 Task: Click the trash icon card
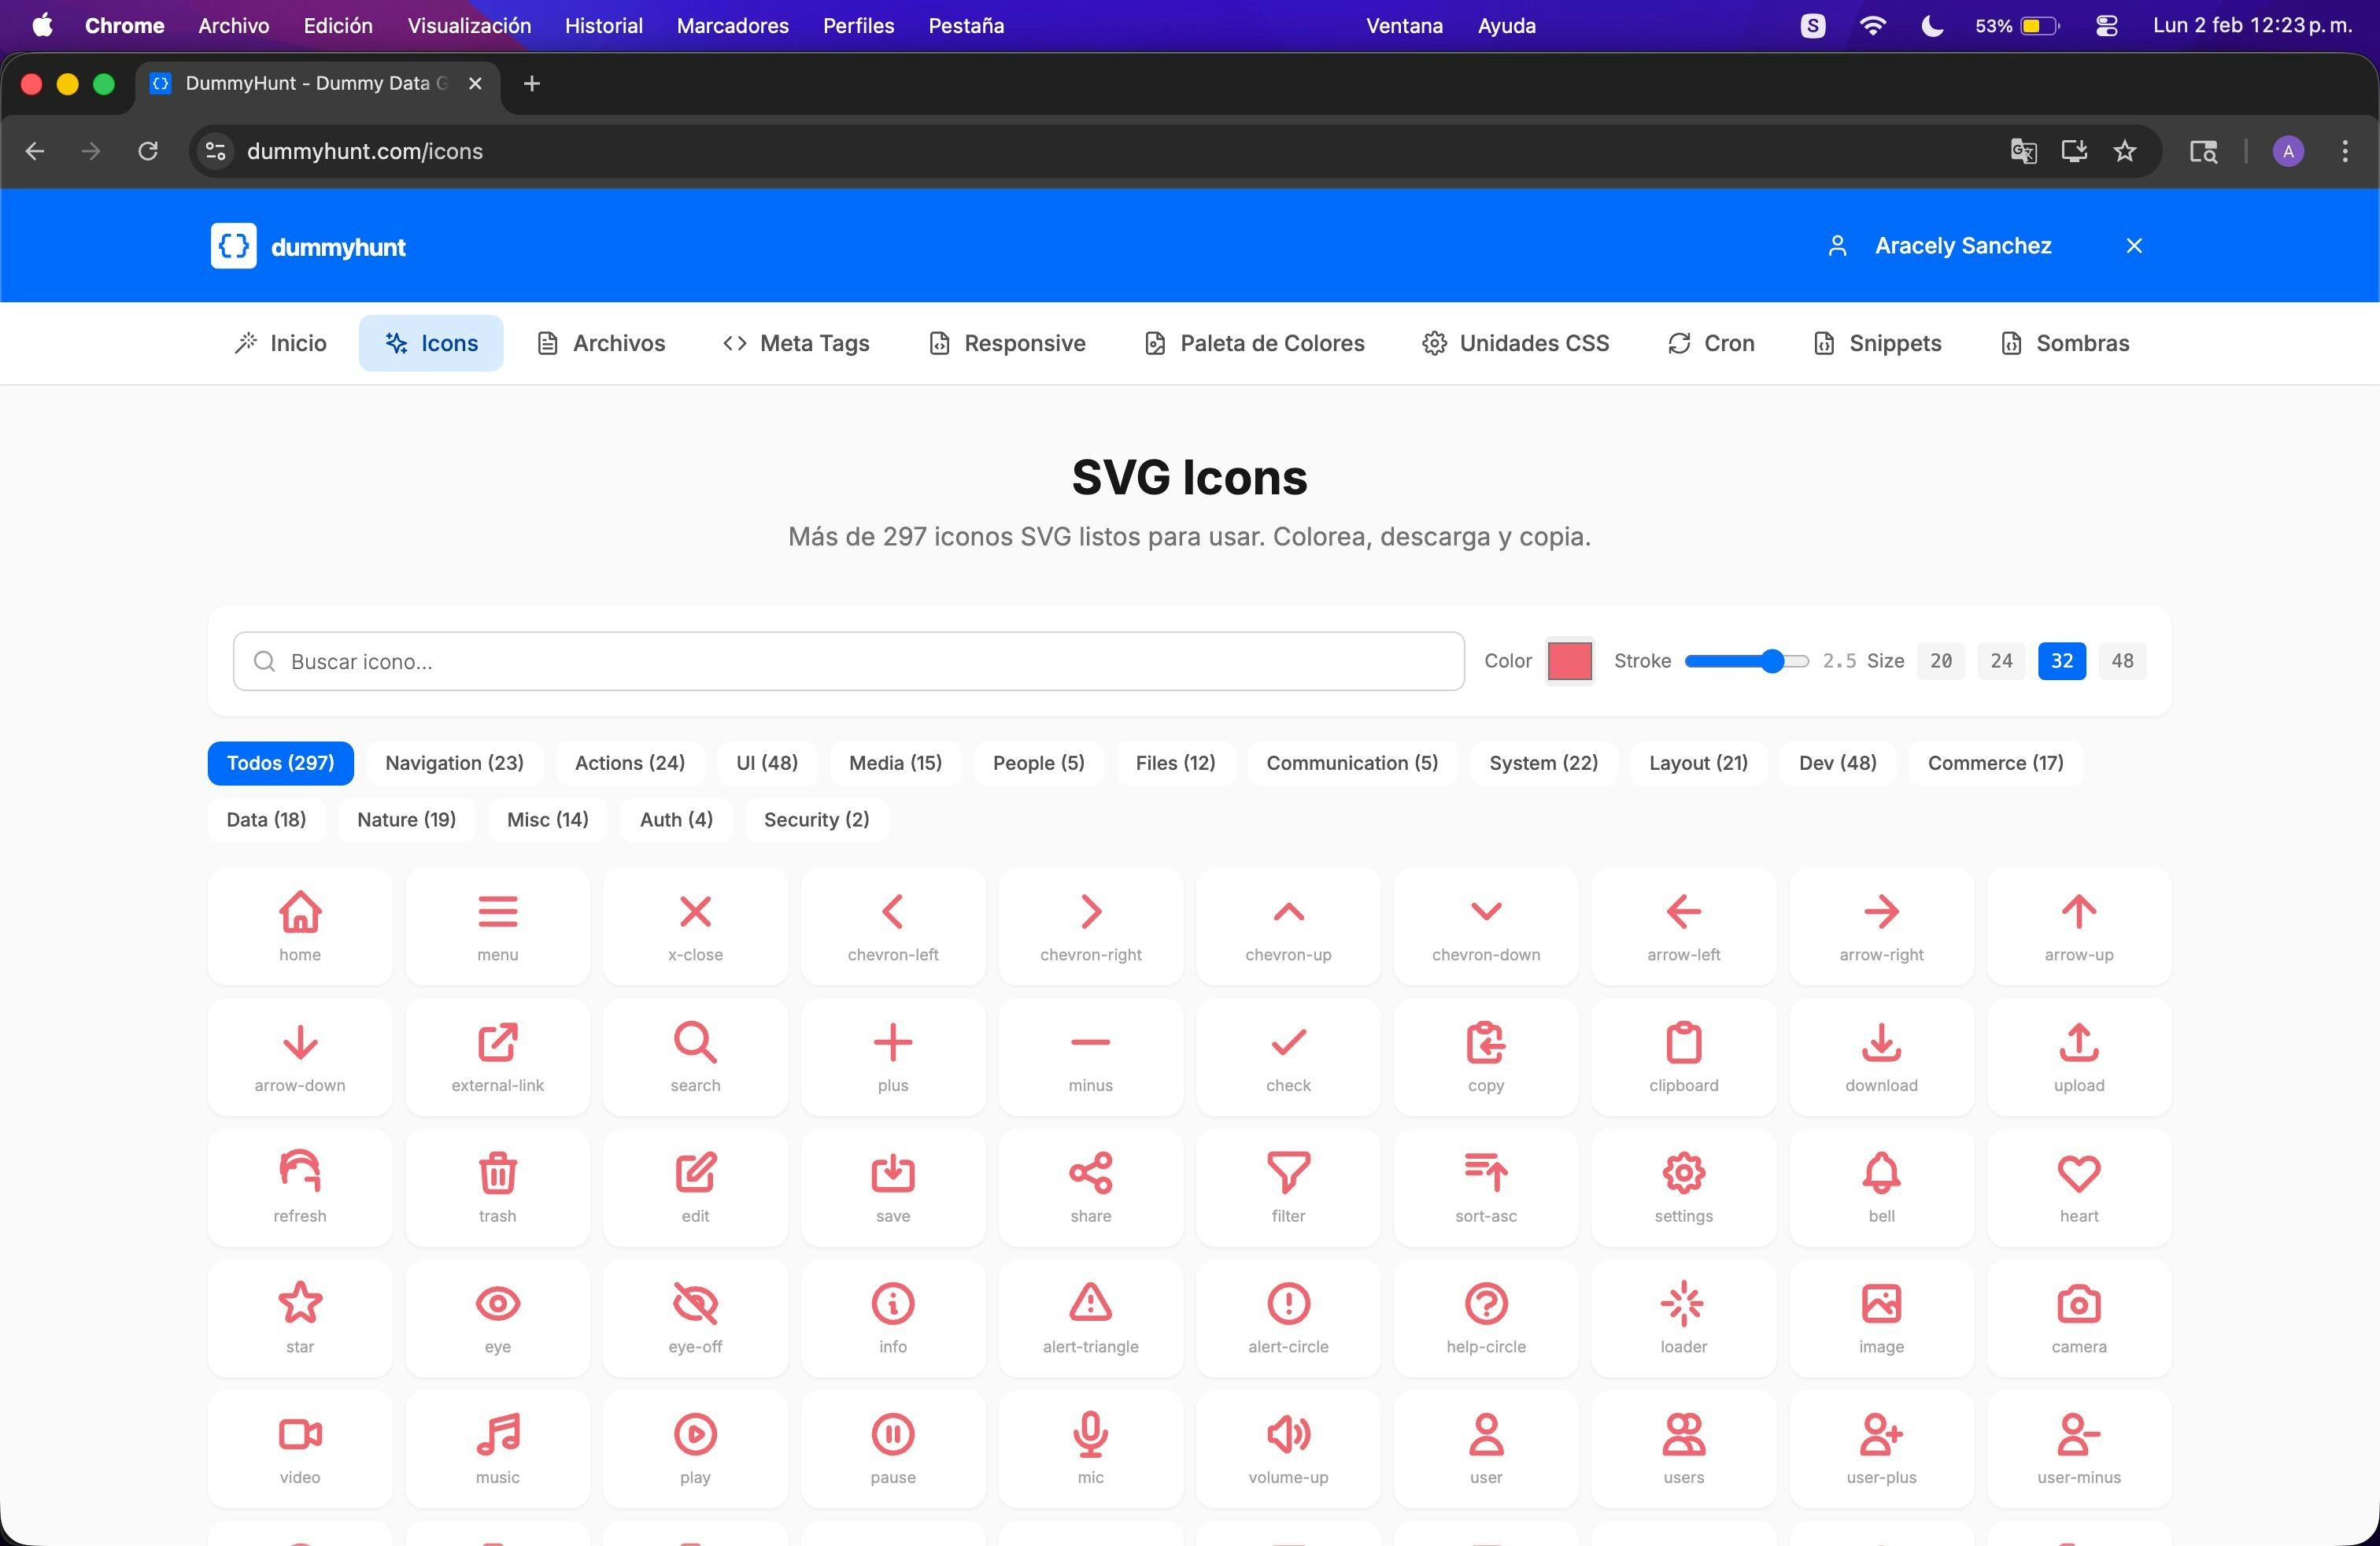[497, 1187]
